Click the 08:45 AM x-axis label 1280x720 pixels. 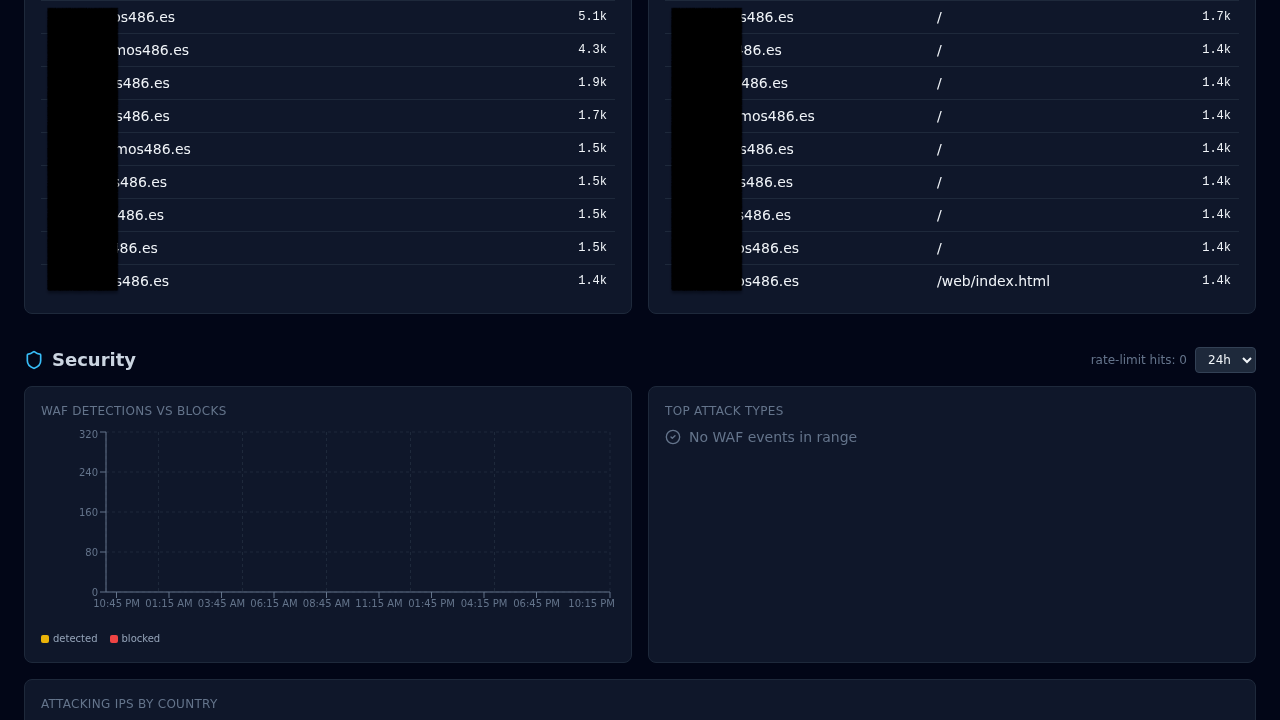click(326, 604)
